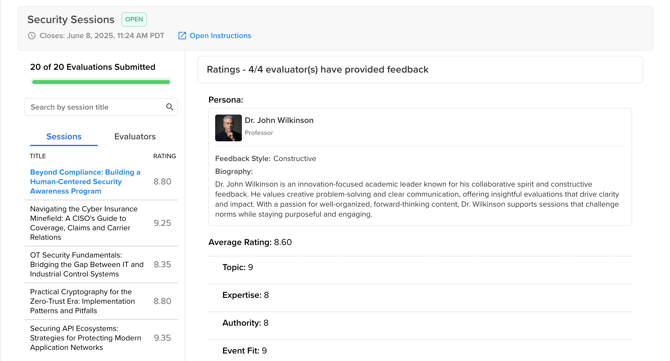Click the Dr. John Wilkinson name
The height and width of the screenshot is (361, 670).
pyautogui.click(x=279, y=120)
